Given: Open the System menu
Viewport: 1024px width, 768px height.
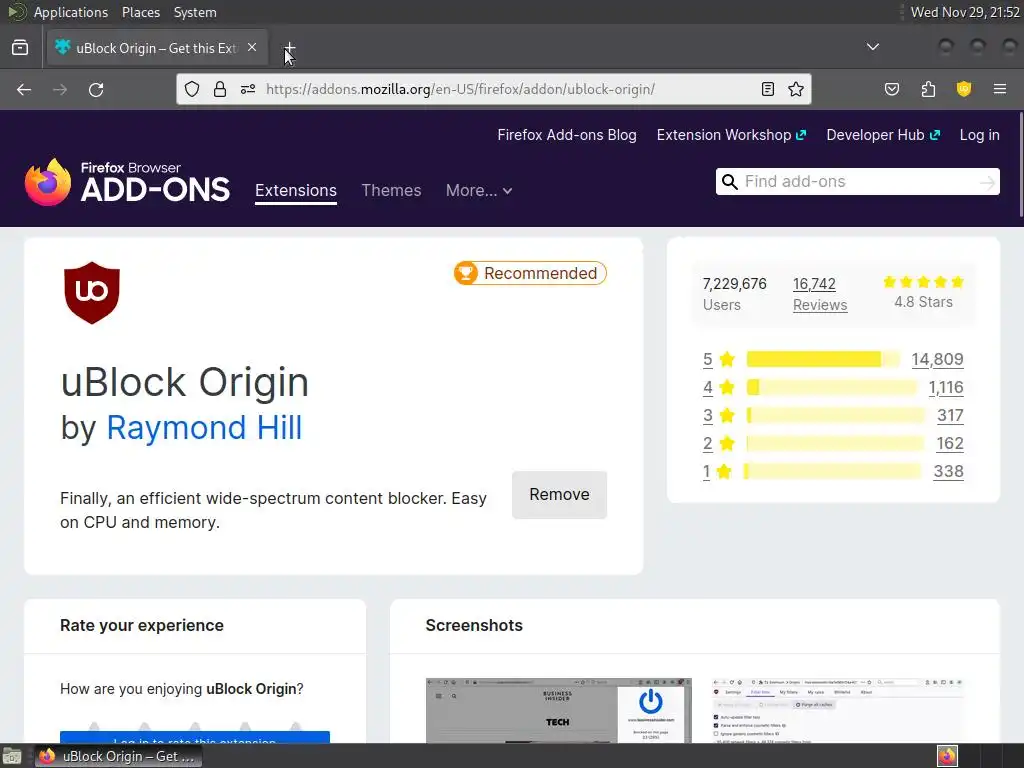Looking at the screenshot, I should (x=195, y=12).
